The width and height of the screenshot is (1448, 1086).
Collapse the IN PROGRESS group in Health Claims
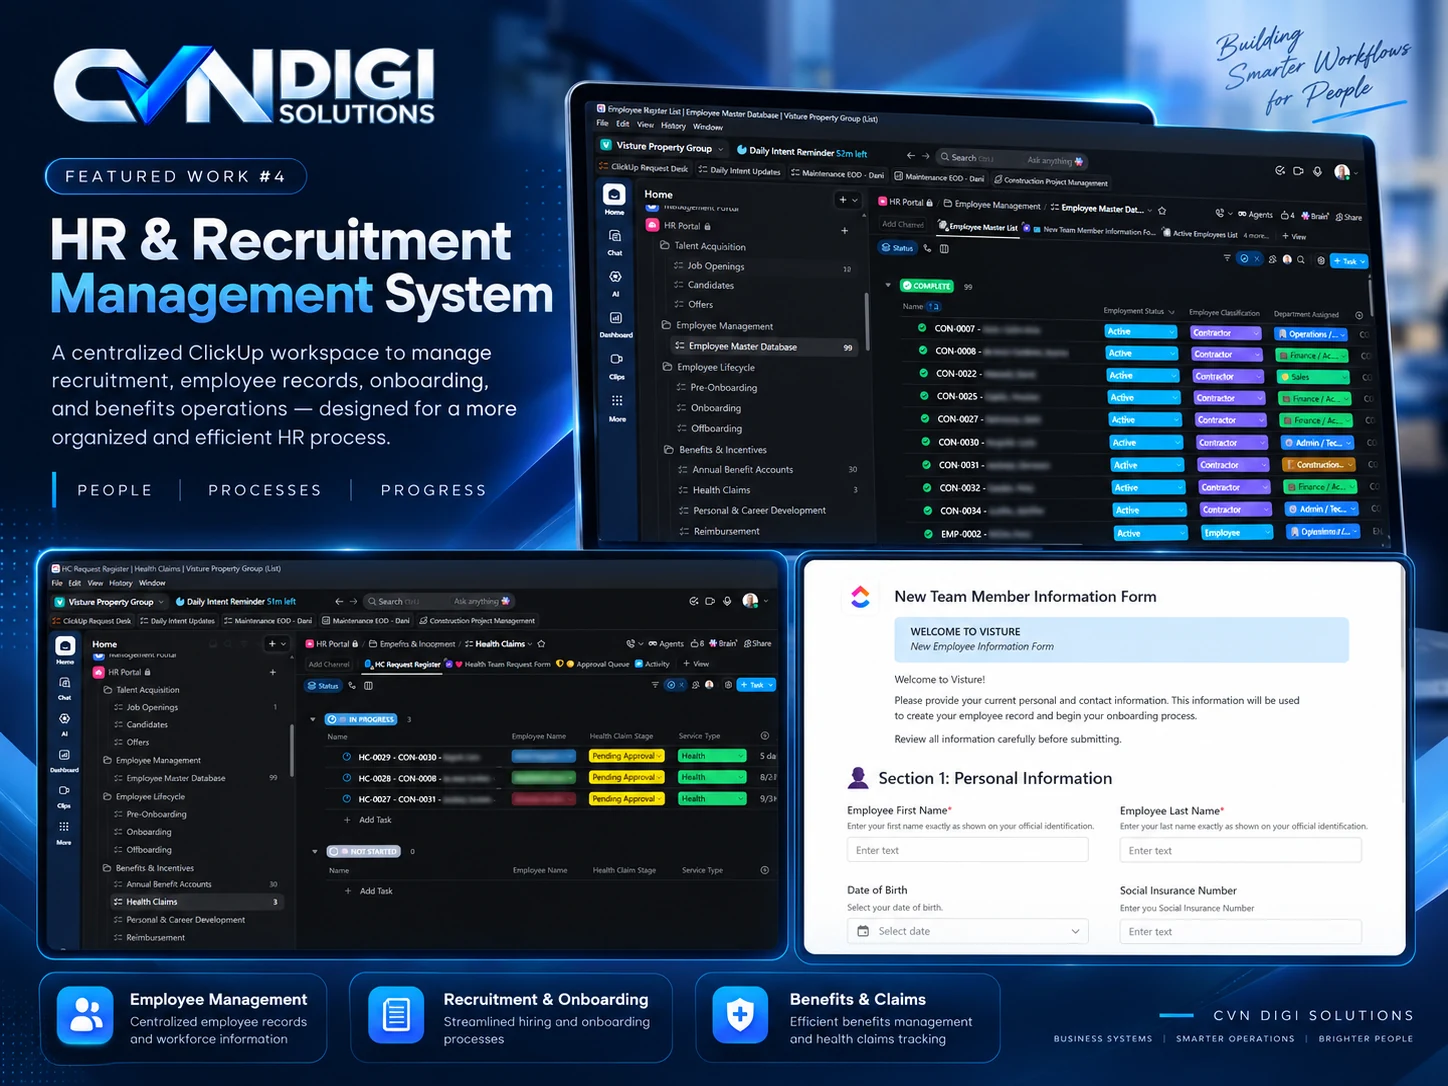[x=313, y=719]
